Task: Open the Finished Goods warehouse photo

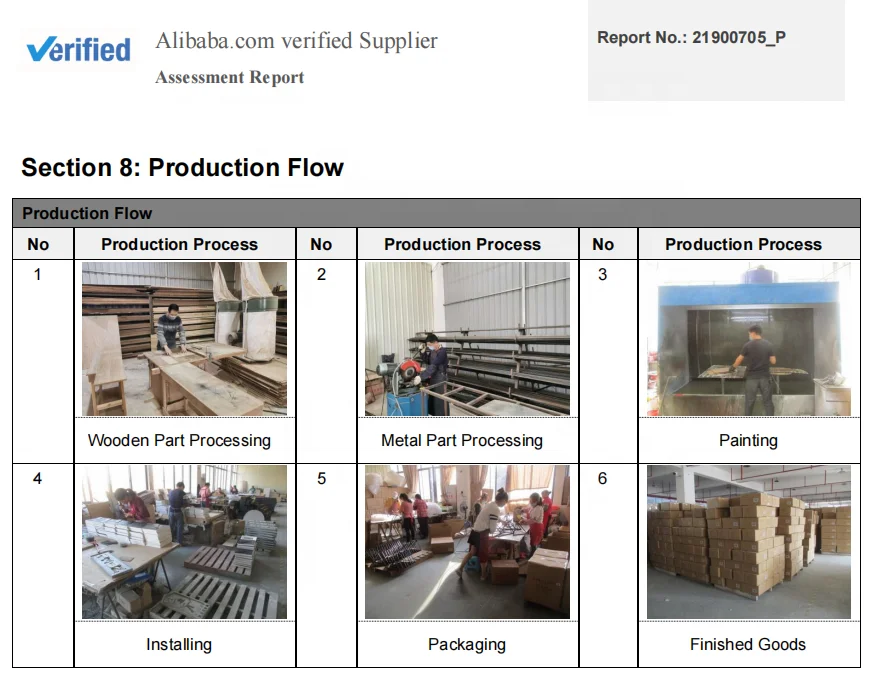Action: click(748, 541)
